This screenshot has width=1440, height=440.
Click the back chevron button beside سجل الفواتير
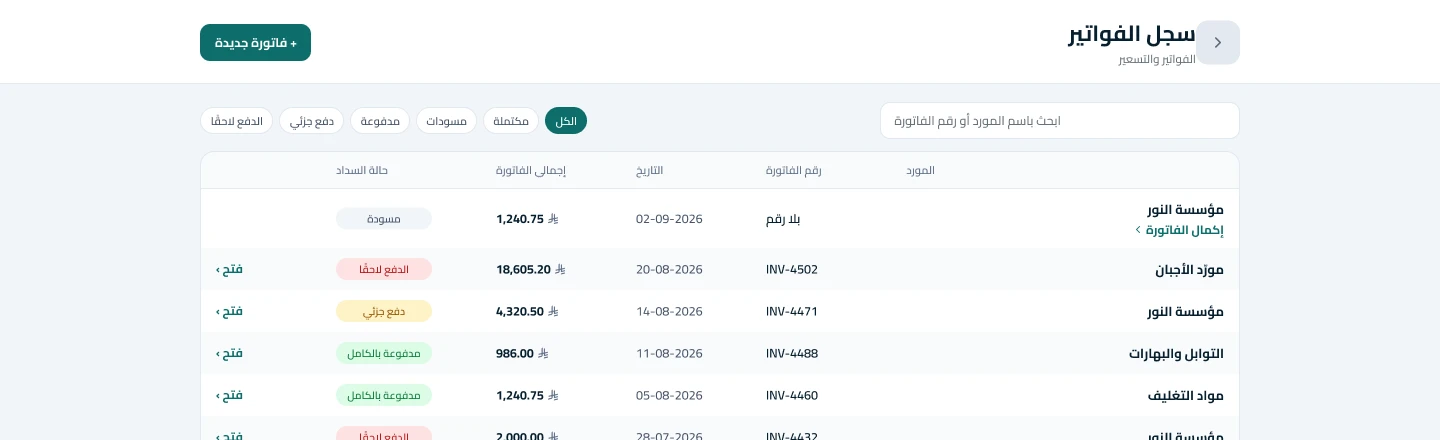pyautogui.click(x=1218, y=42)
